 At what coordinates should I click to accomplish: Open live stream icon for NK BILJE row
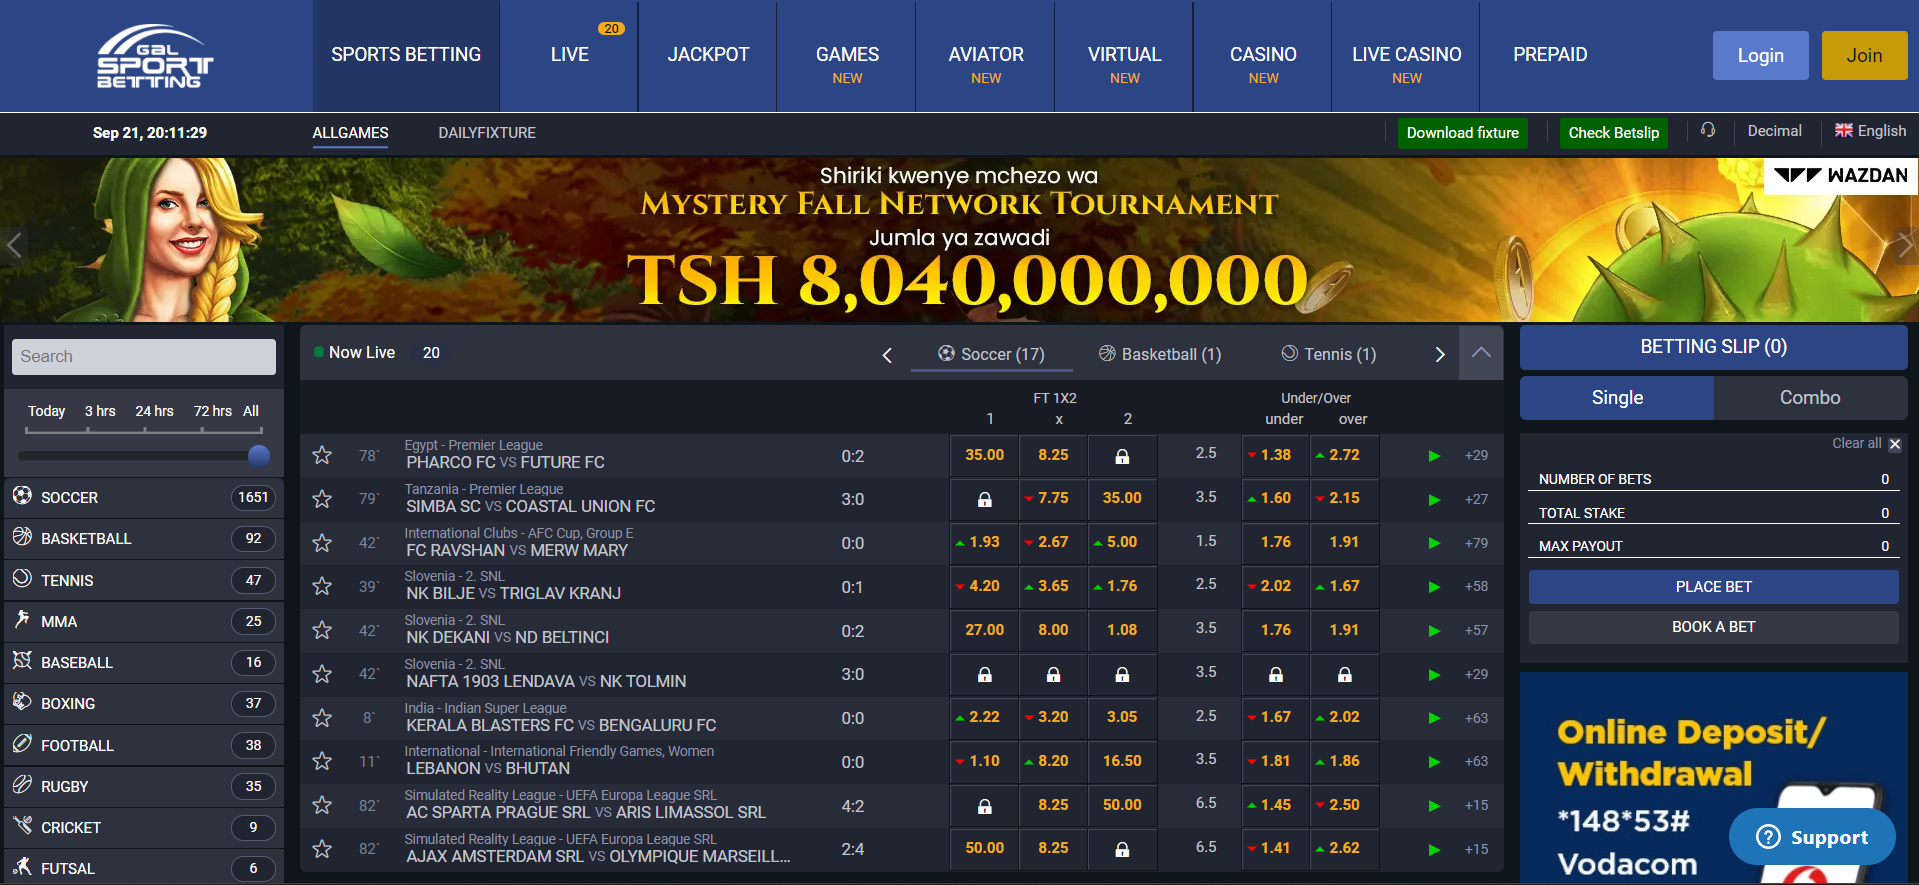coord(1434,587)
